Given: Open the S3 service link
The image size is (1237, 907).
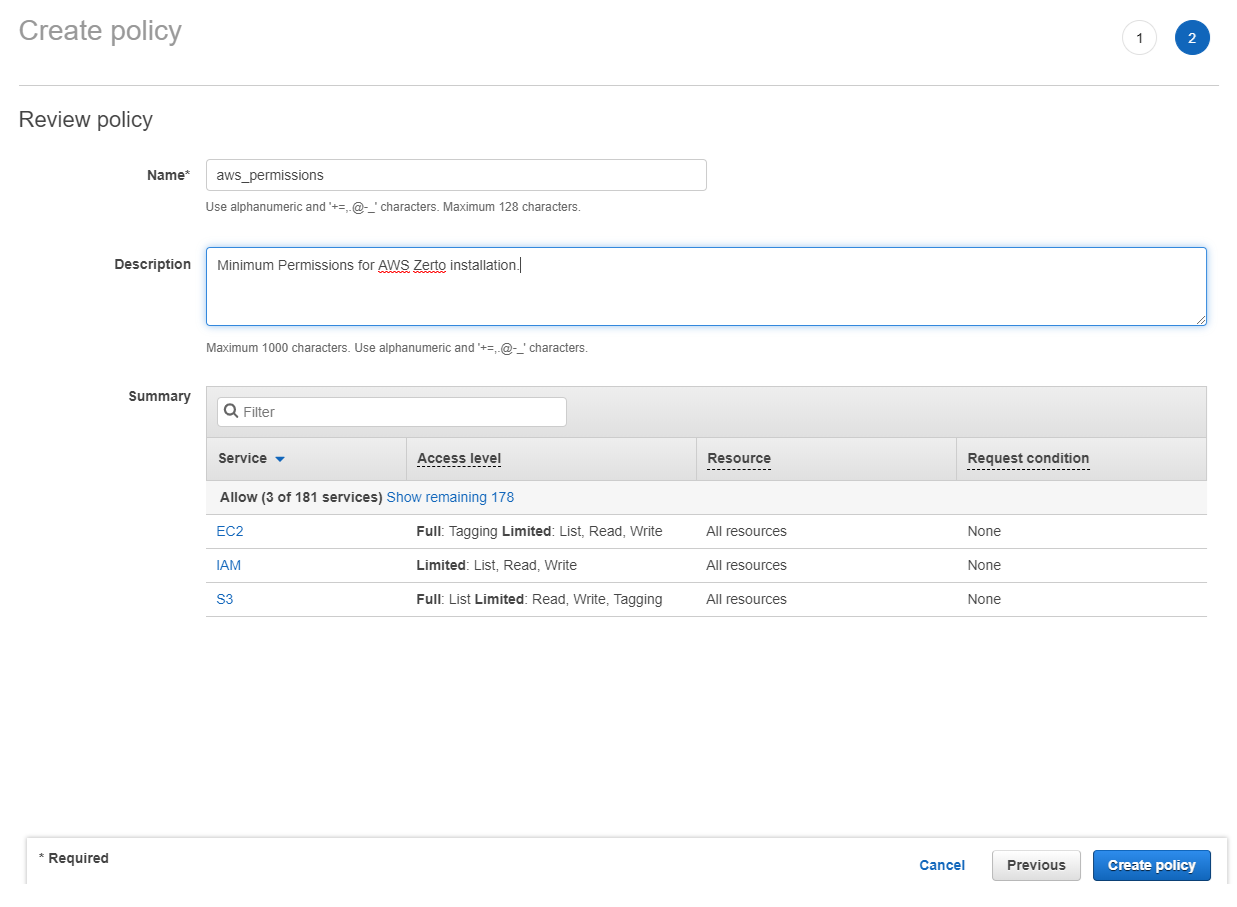Looking at the screenshot, I should click(225, 599).
